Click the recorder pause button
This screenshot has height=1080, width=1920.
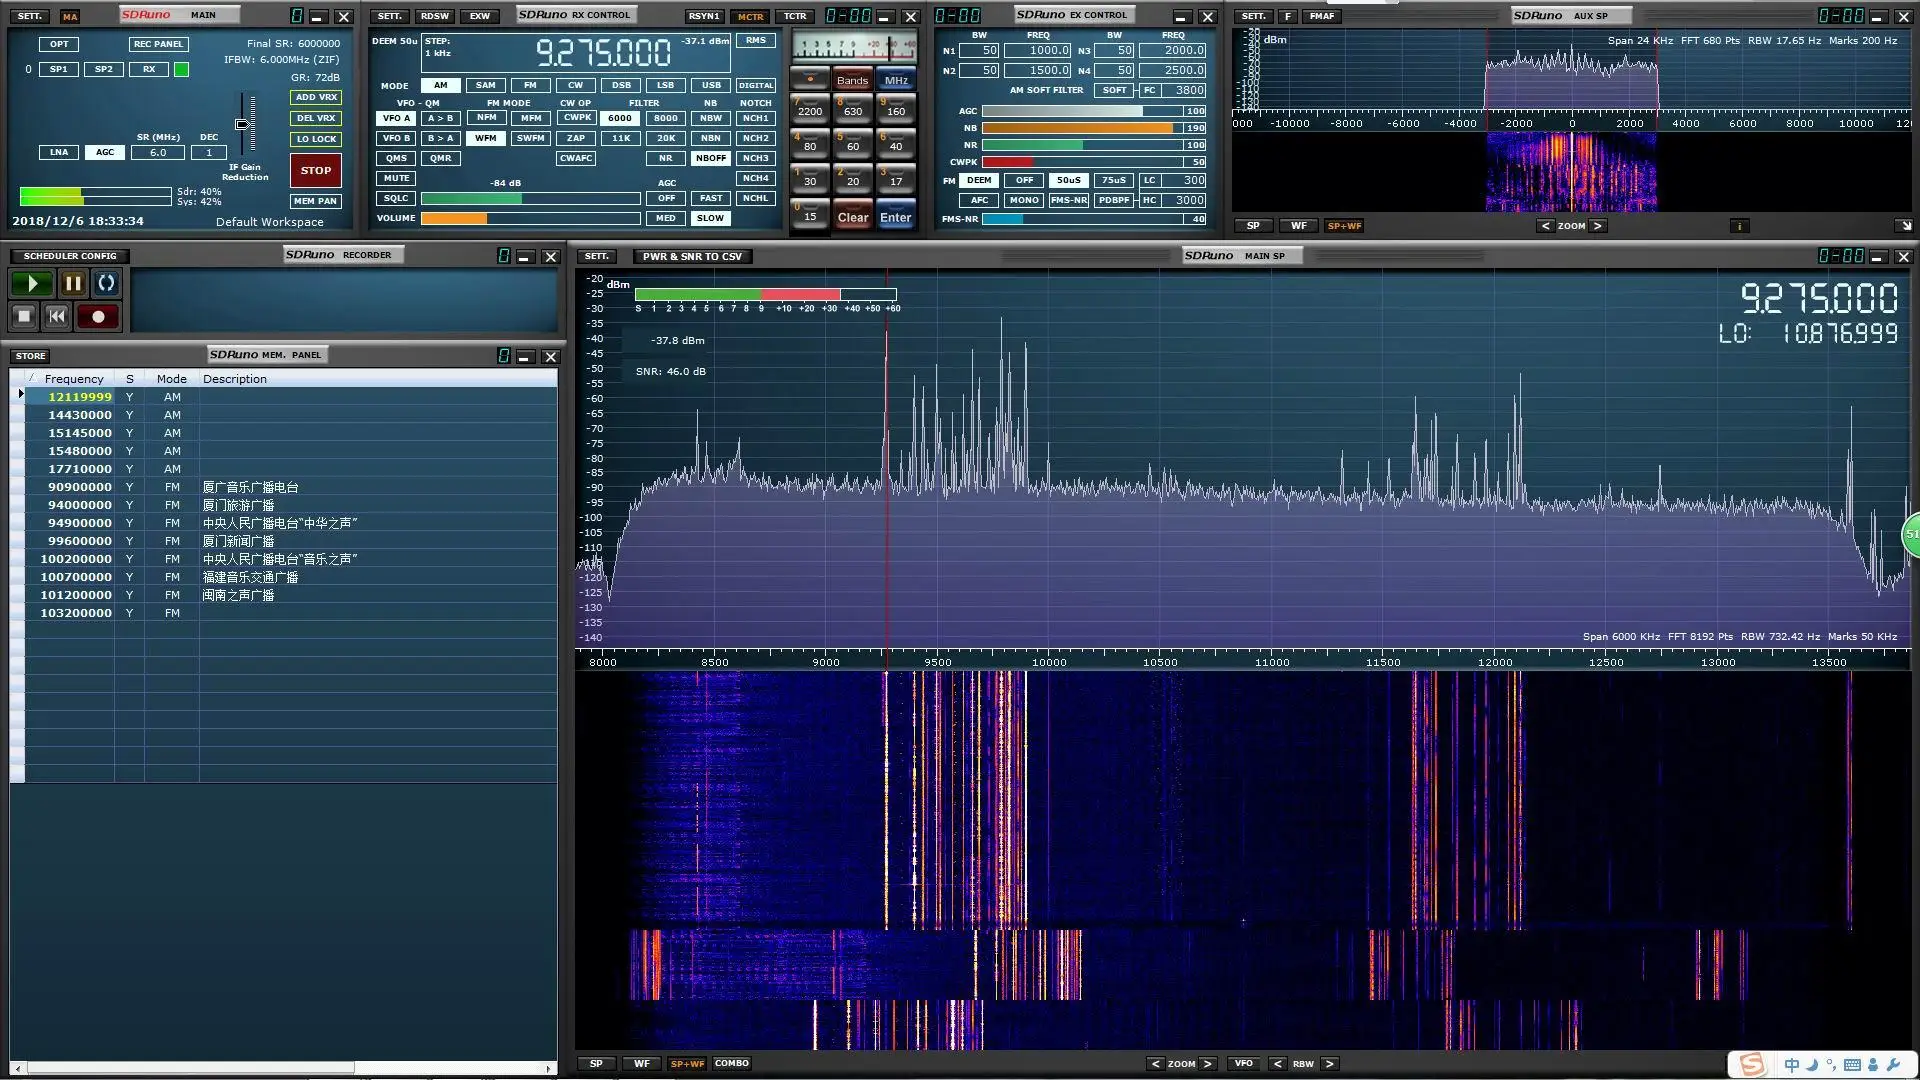73,284
